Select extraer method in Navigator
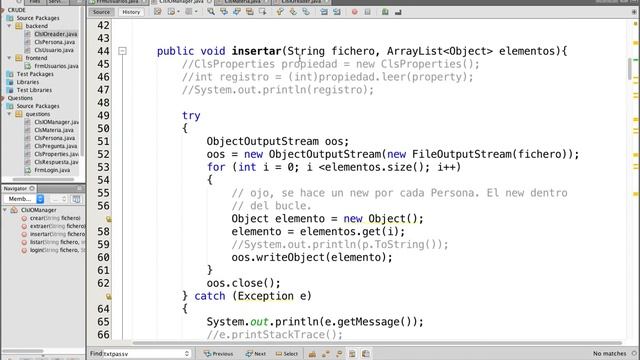The image size is (640, 360). tap(53, 226)
